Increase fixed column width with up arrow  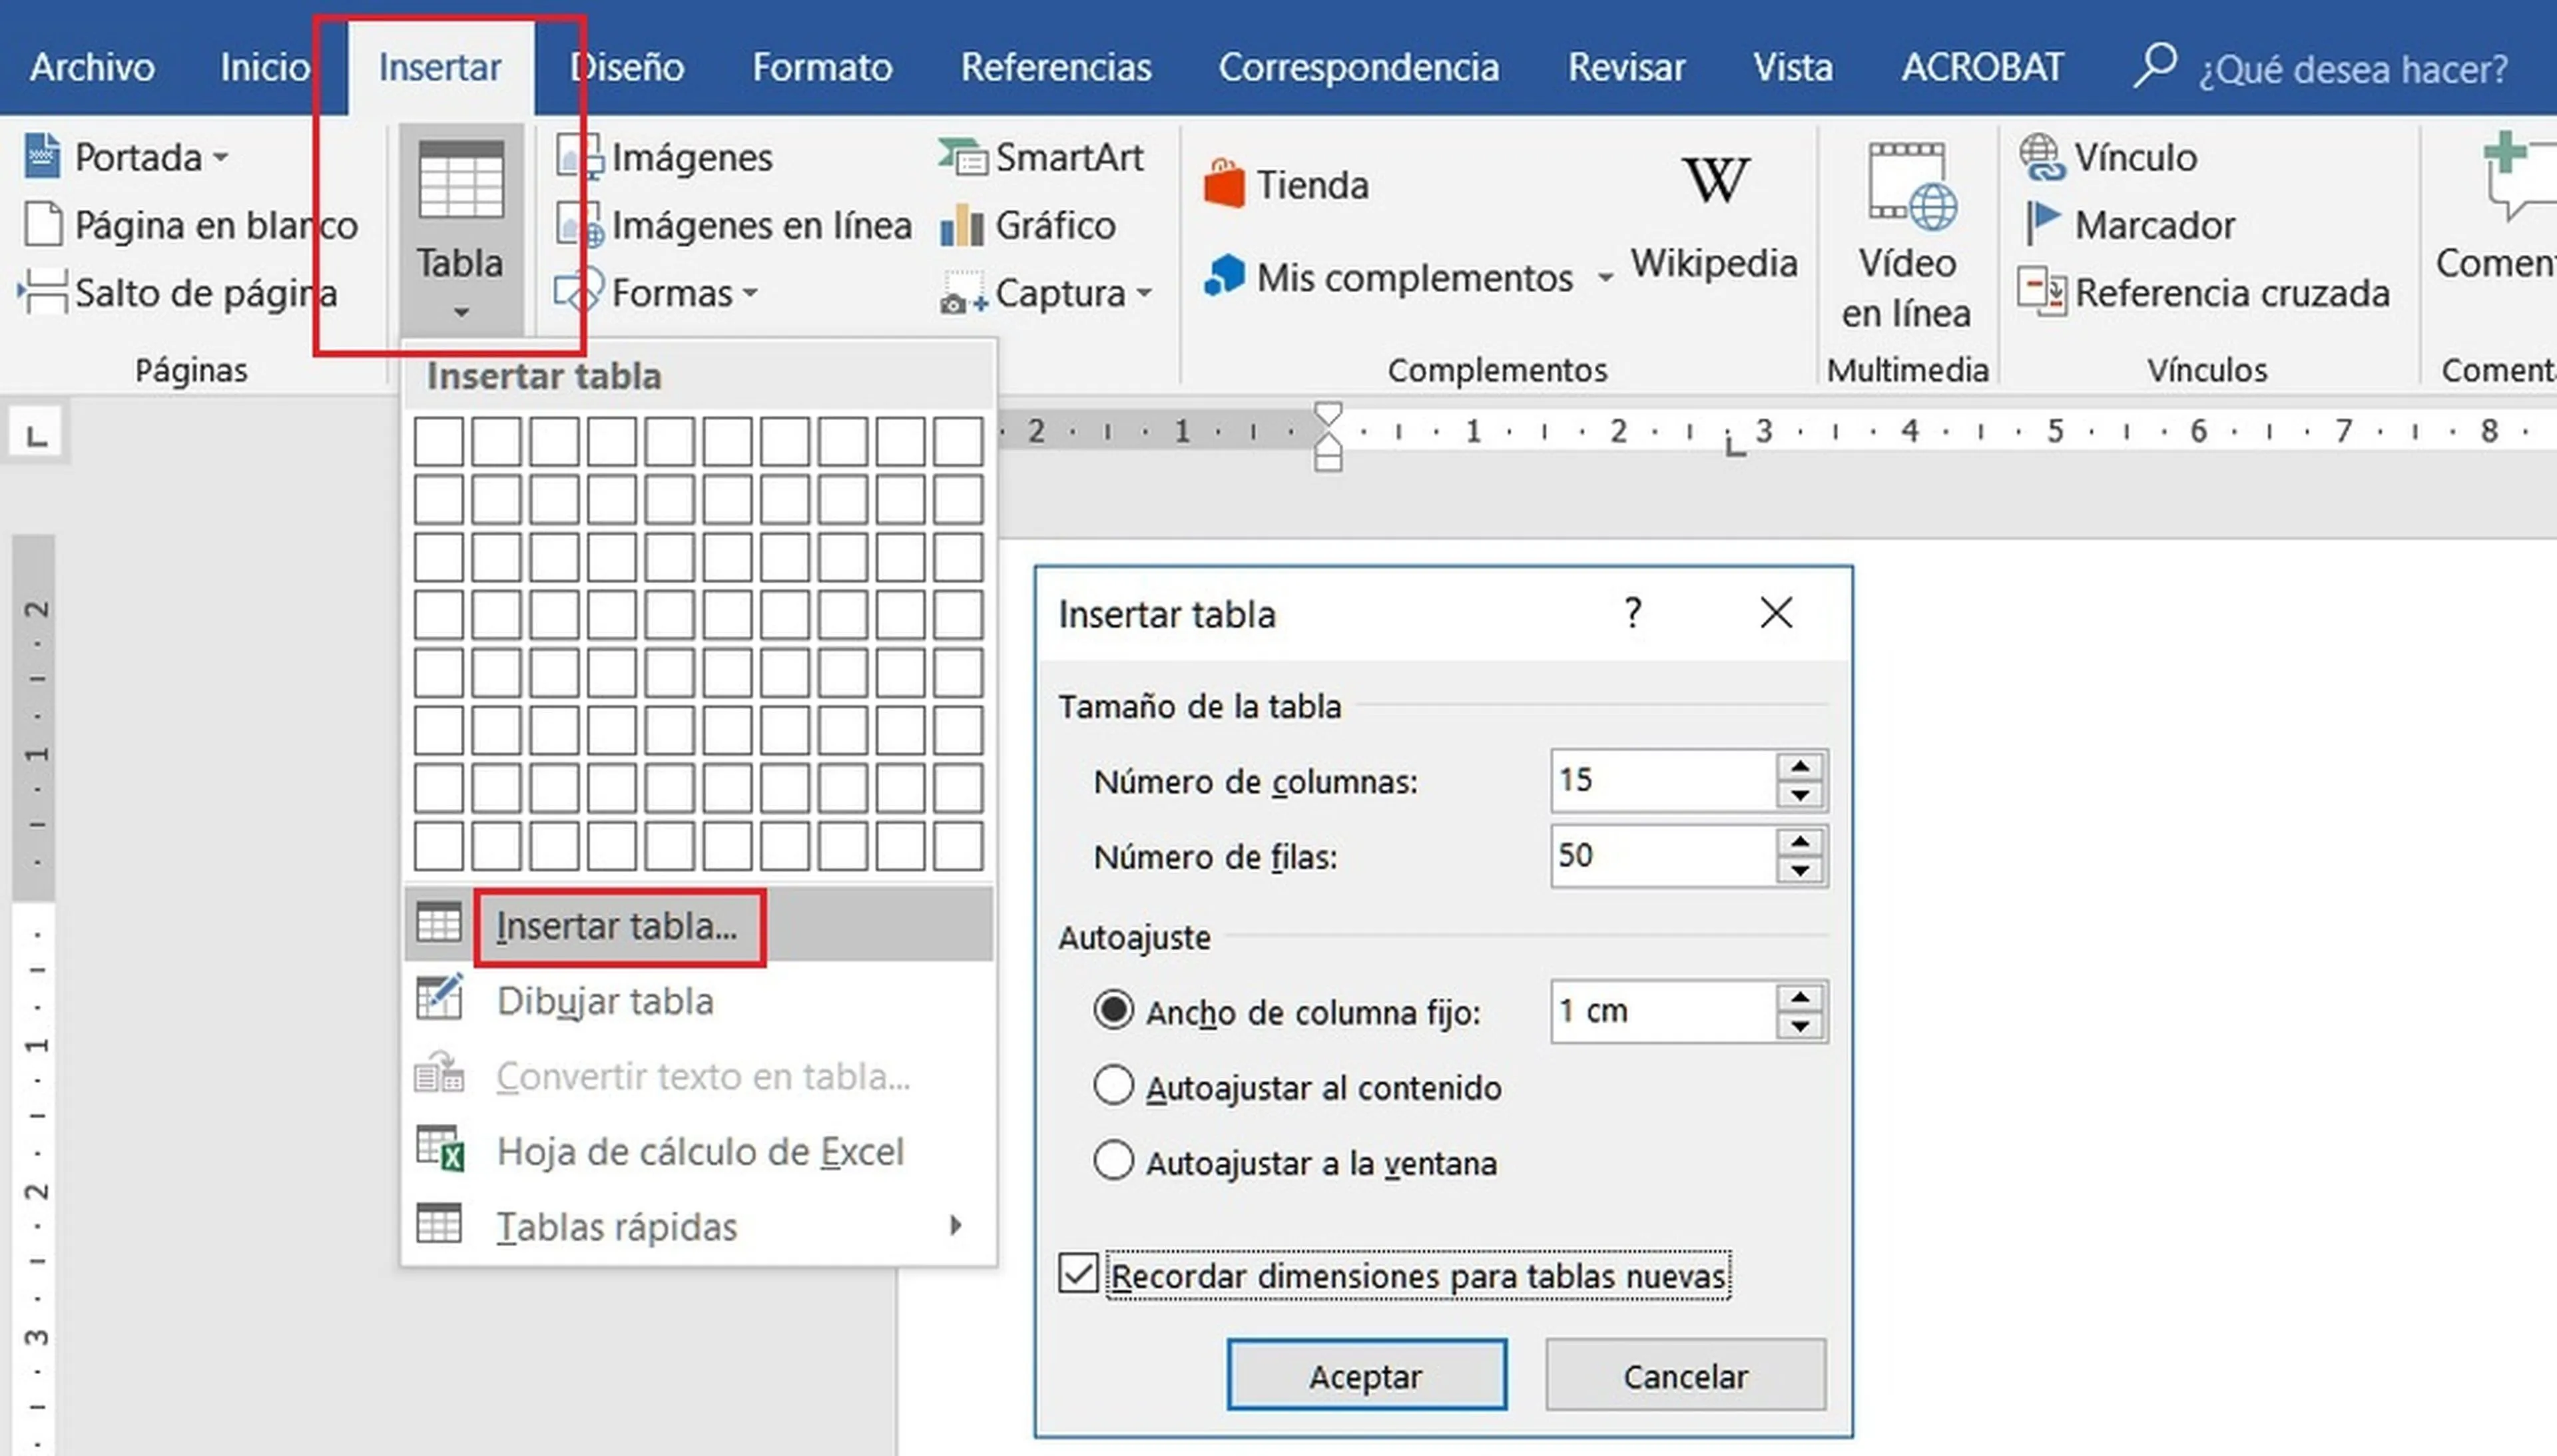(1800, 997)
